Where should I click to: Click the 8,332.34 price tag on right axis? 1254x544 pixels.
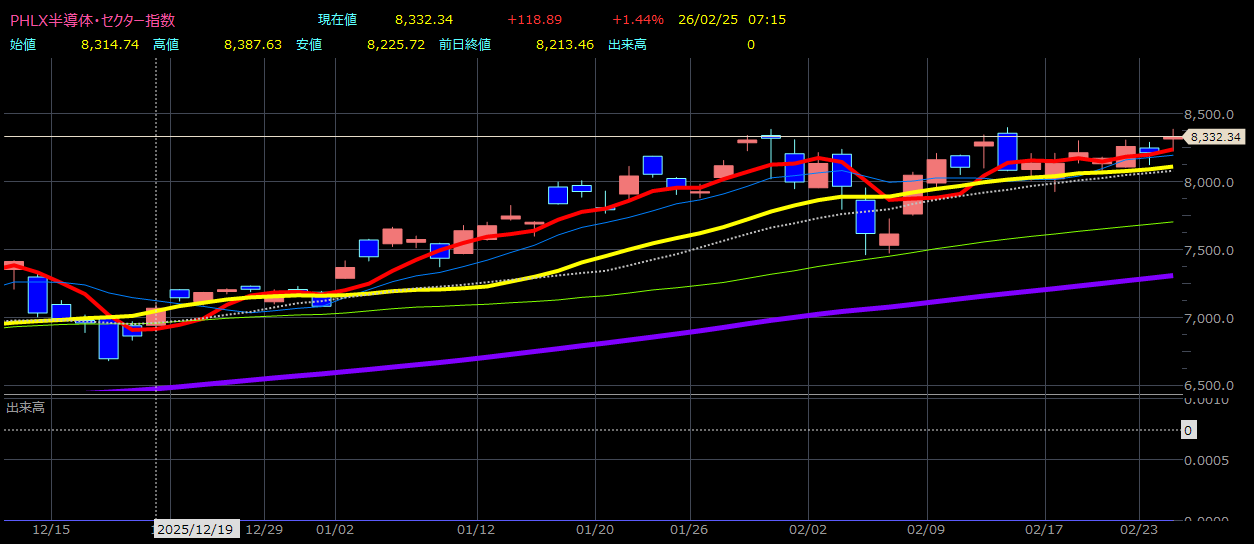[1214, 137]
